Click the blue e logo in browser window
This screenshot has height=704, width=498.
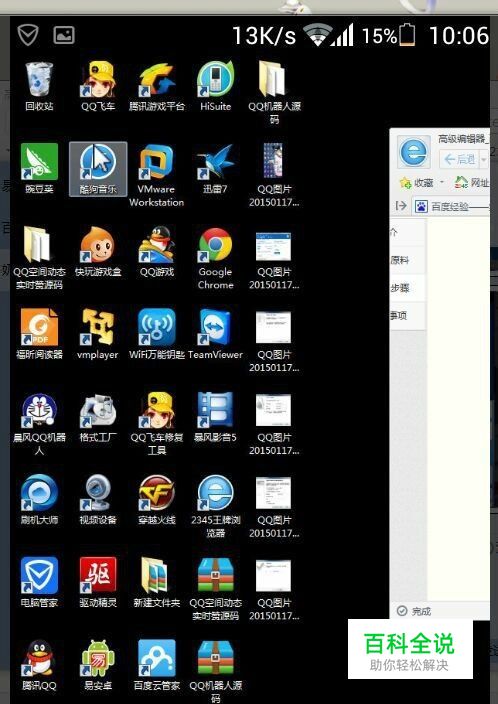tap(414, 153)
